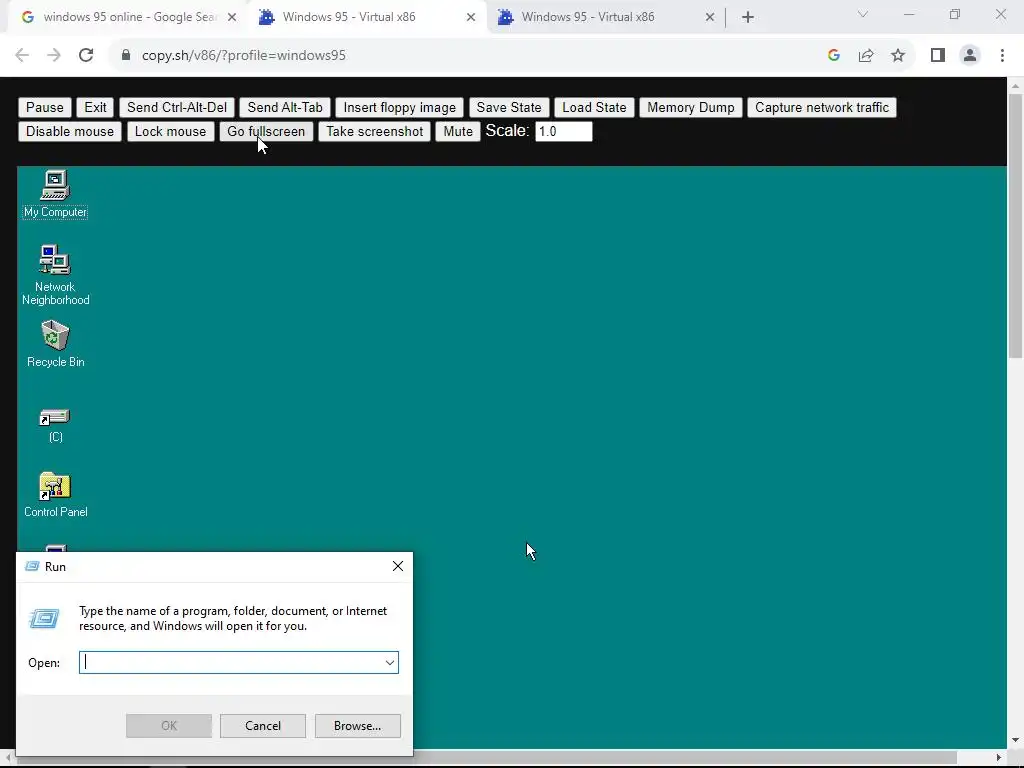Click the horizontal scrollbar right arrow
This screenshot has height=768, width=1024.
click(x=999, y=758)
